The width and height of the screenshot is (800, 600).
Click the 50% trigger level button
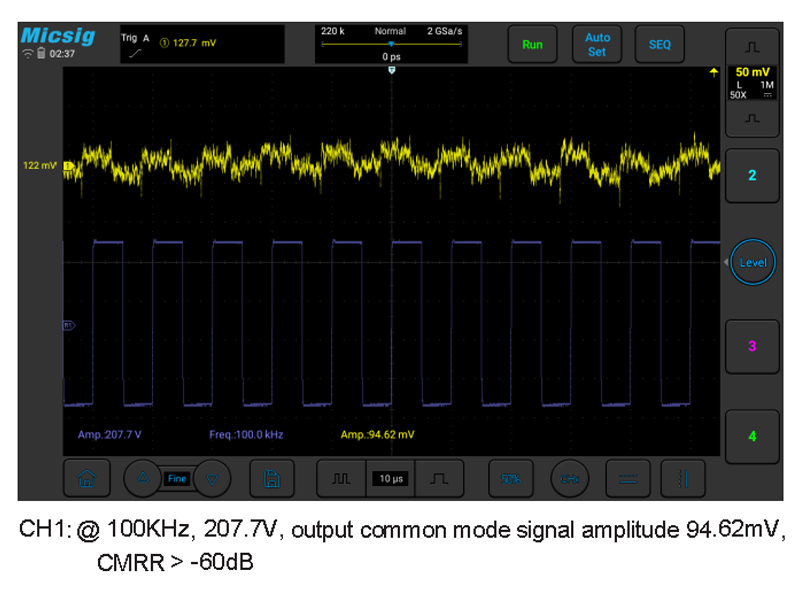pos(510,479)
